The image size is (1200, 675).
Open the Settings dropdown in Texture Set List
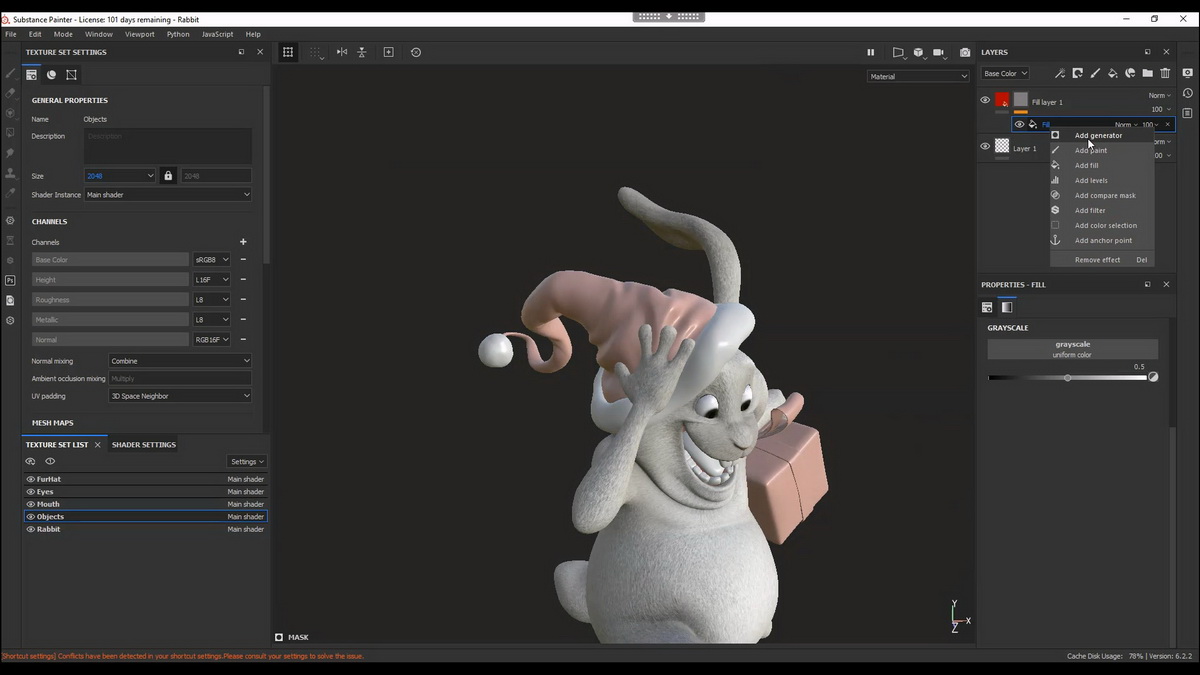(x=247, y=462)
